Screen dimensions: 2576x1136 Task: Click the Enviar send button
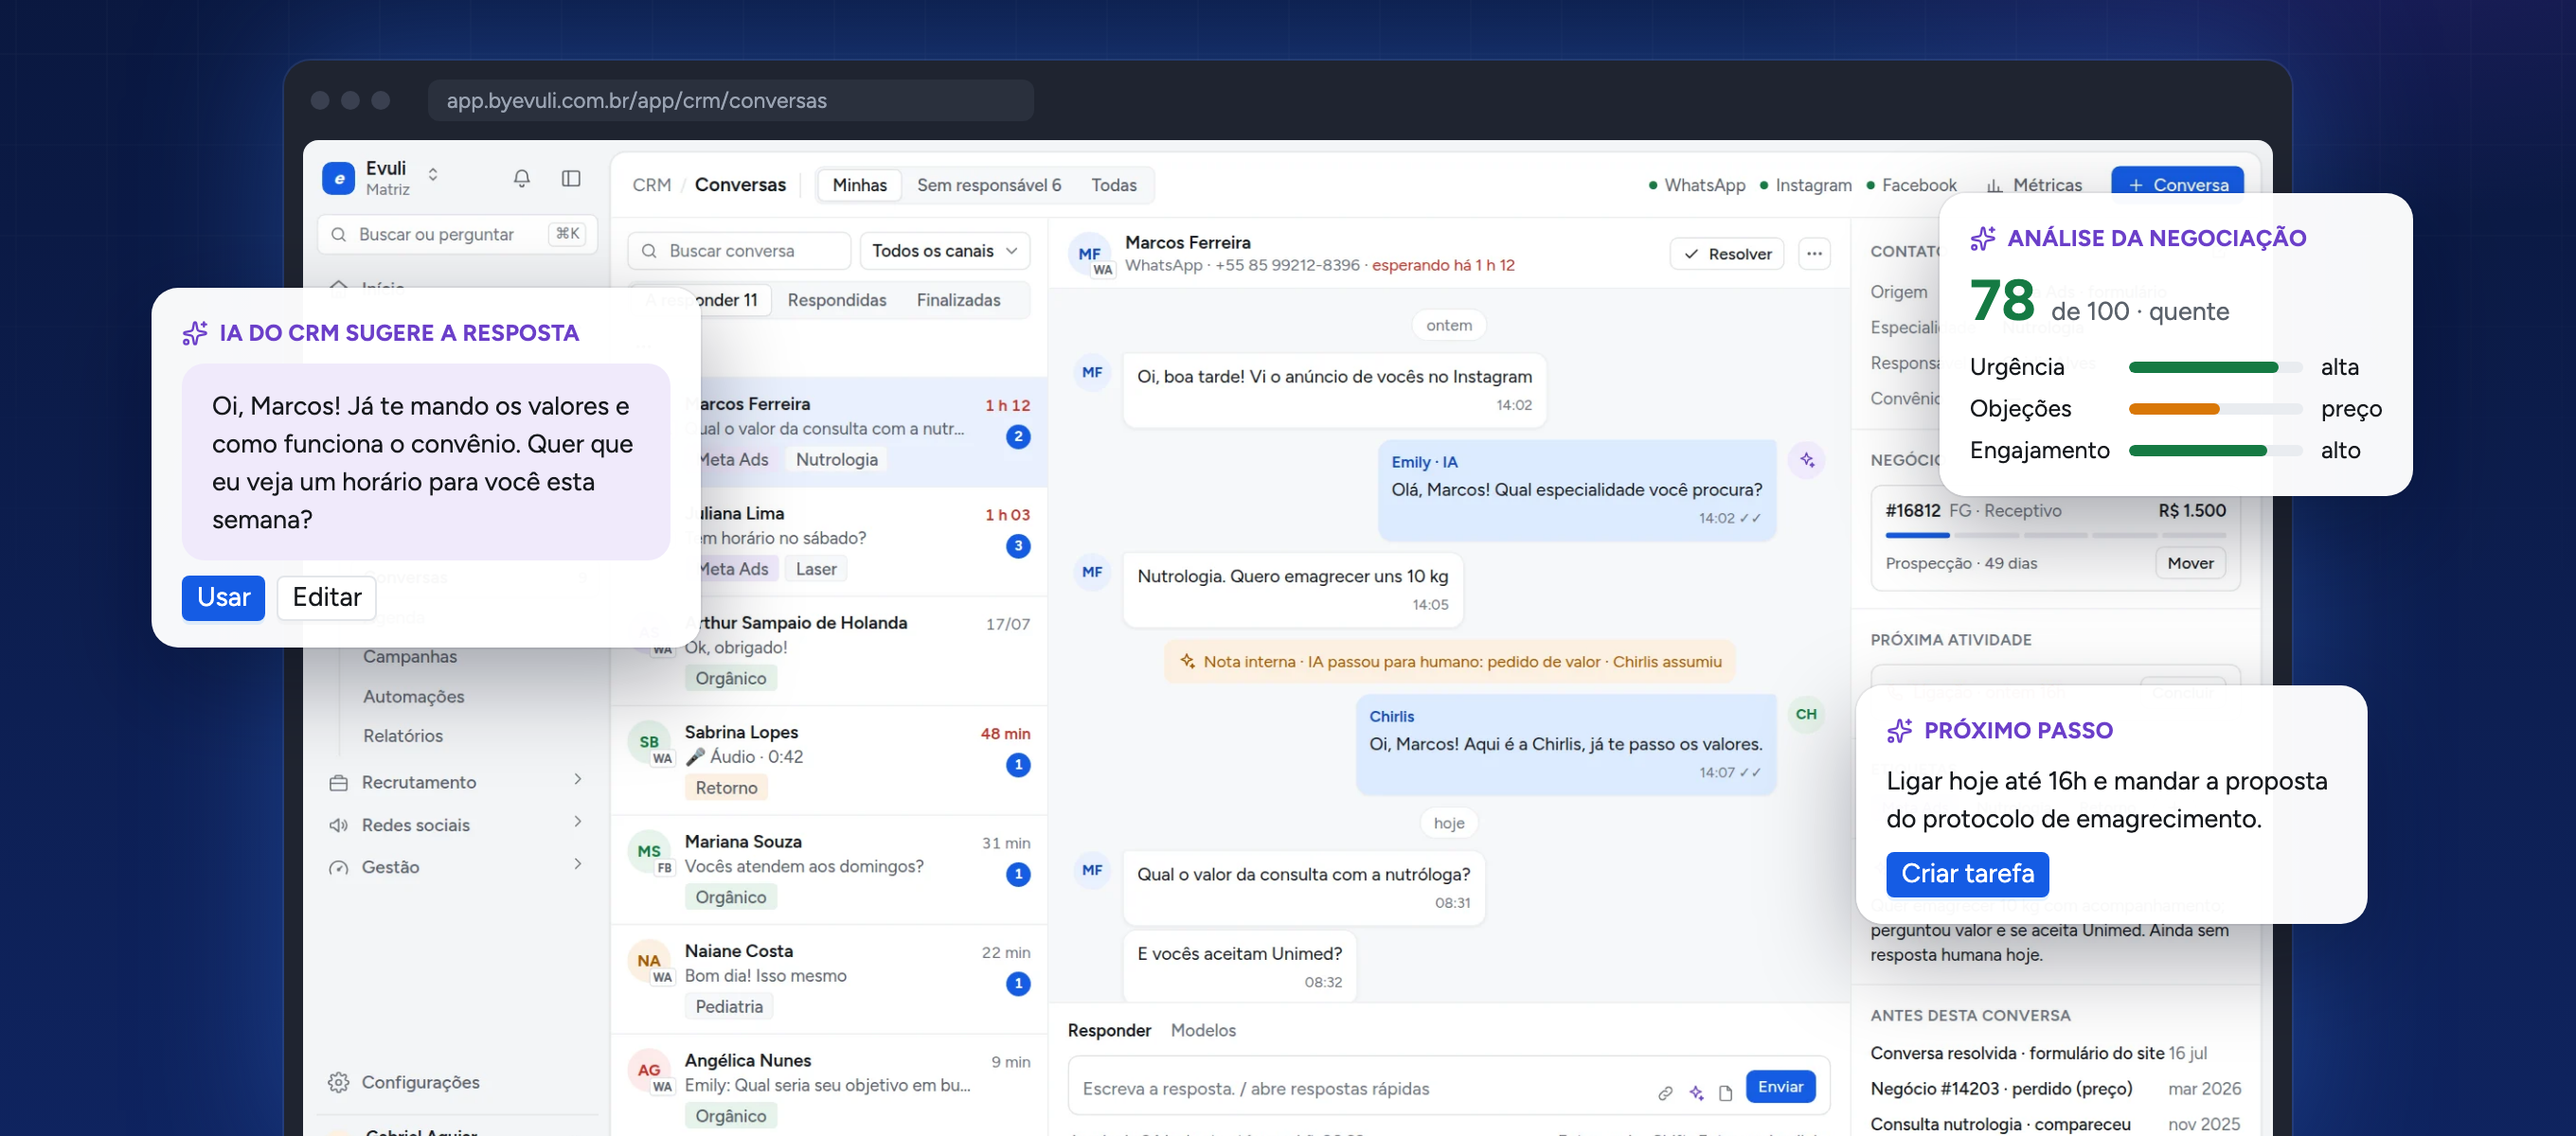[x=1780, y=1087]
